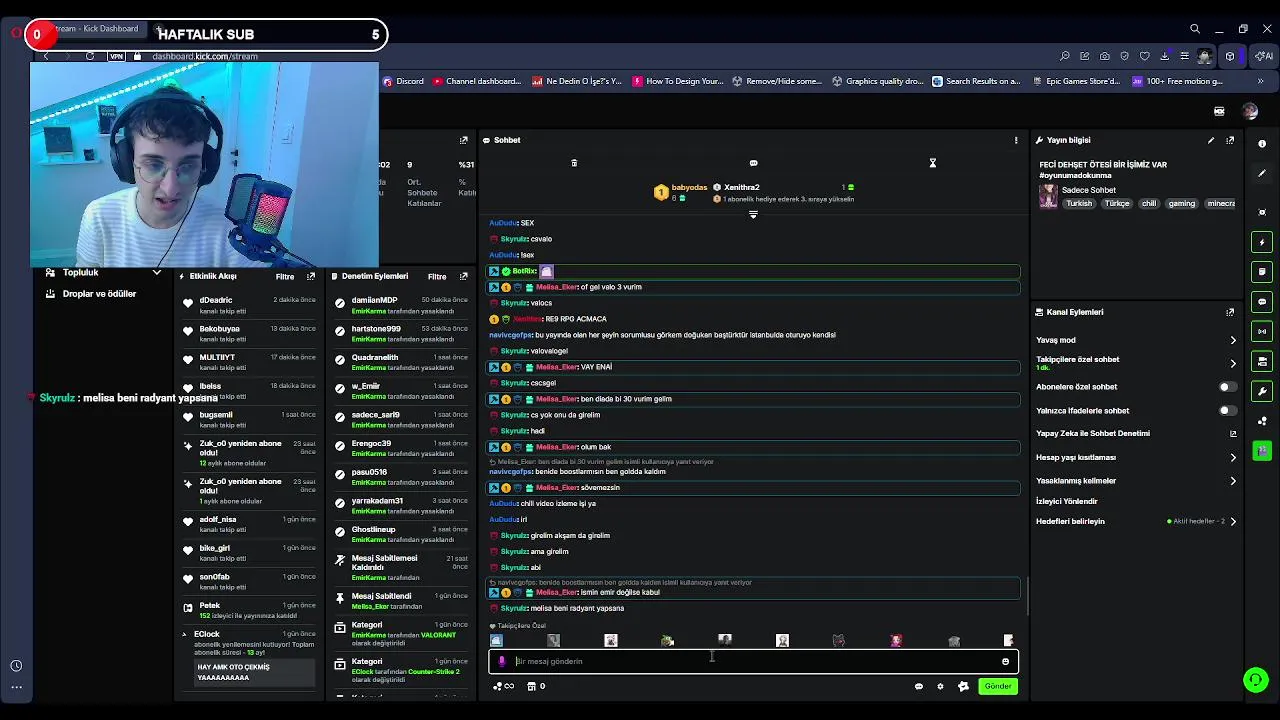
Task: Click Xenithra2 in the leaderboard
Action: click(742, 187)
